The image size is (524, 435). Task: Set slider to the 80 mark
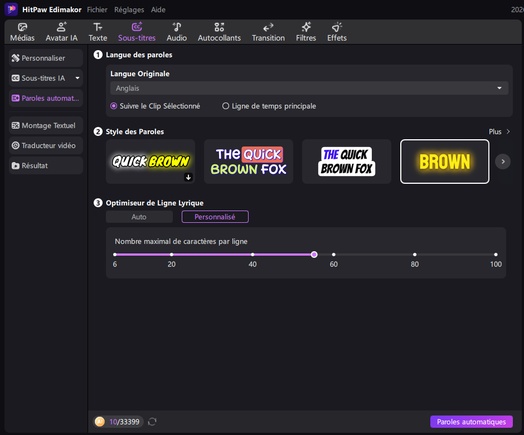(414, 255)
